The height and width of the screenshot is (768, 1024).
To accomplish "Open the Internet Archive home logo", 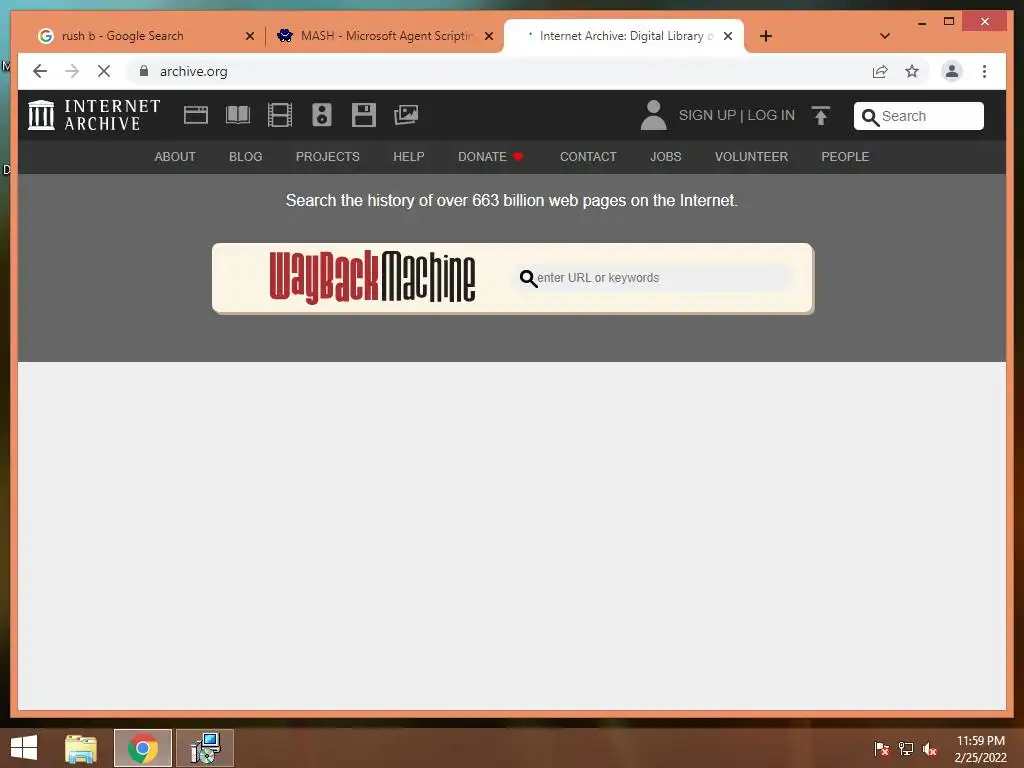I will click(x=94, y=115).
